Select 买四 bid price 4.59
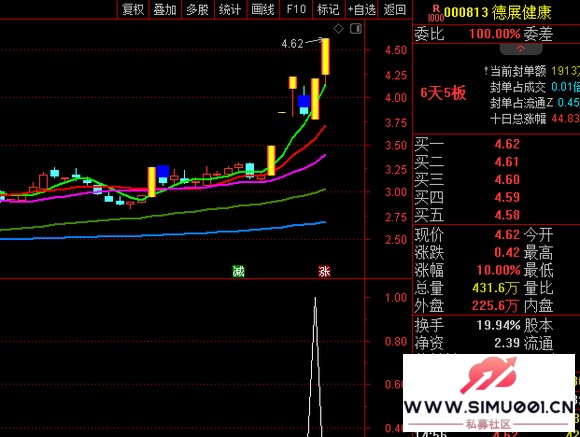 (507, 197)
